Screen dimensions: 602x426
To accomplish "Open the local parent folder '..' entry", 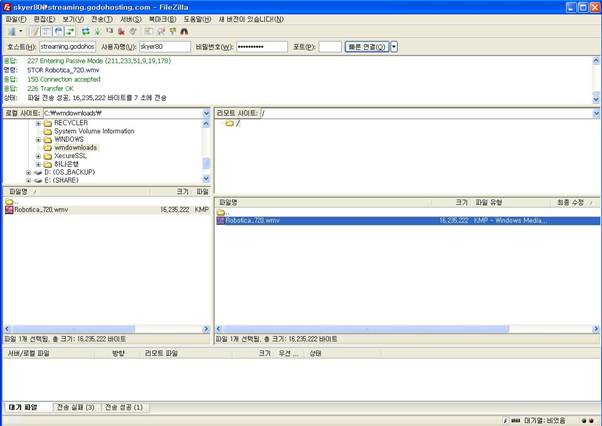I will coord(12,202).
